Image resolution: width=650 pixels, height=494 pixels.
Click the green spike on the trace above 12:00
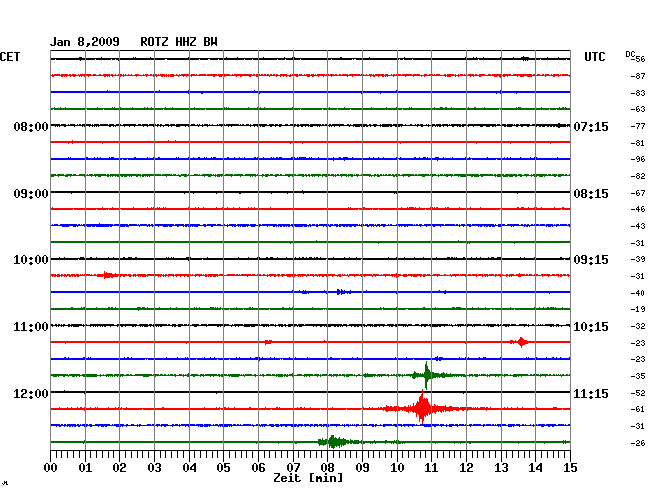click(x=427, y=375)
